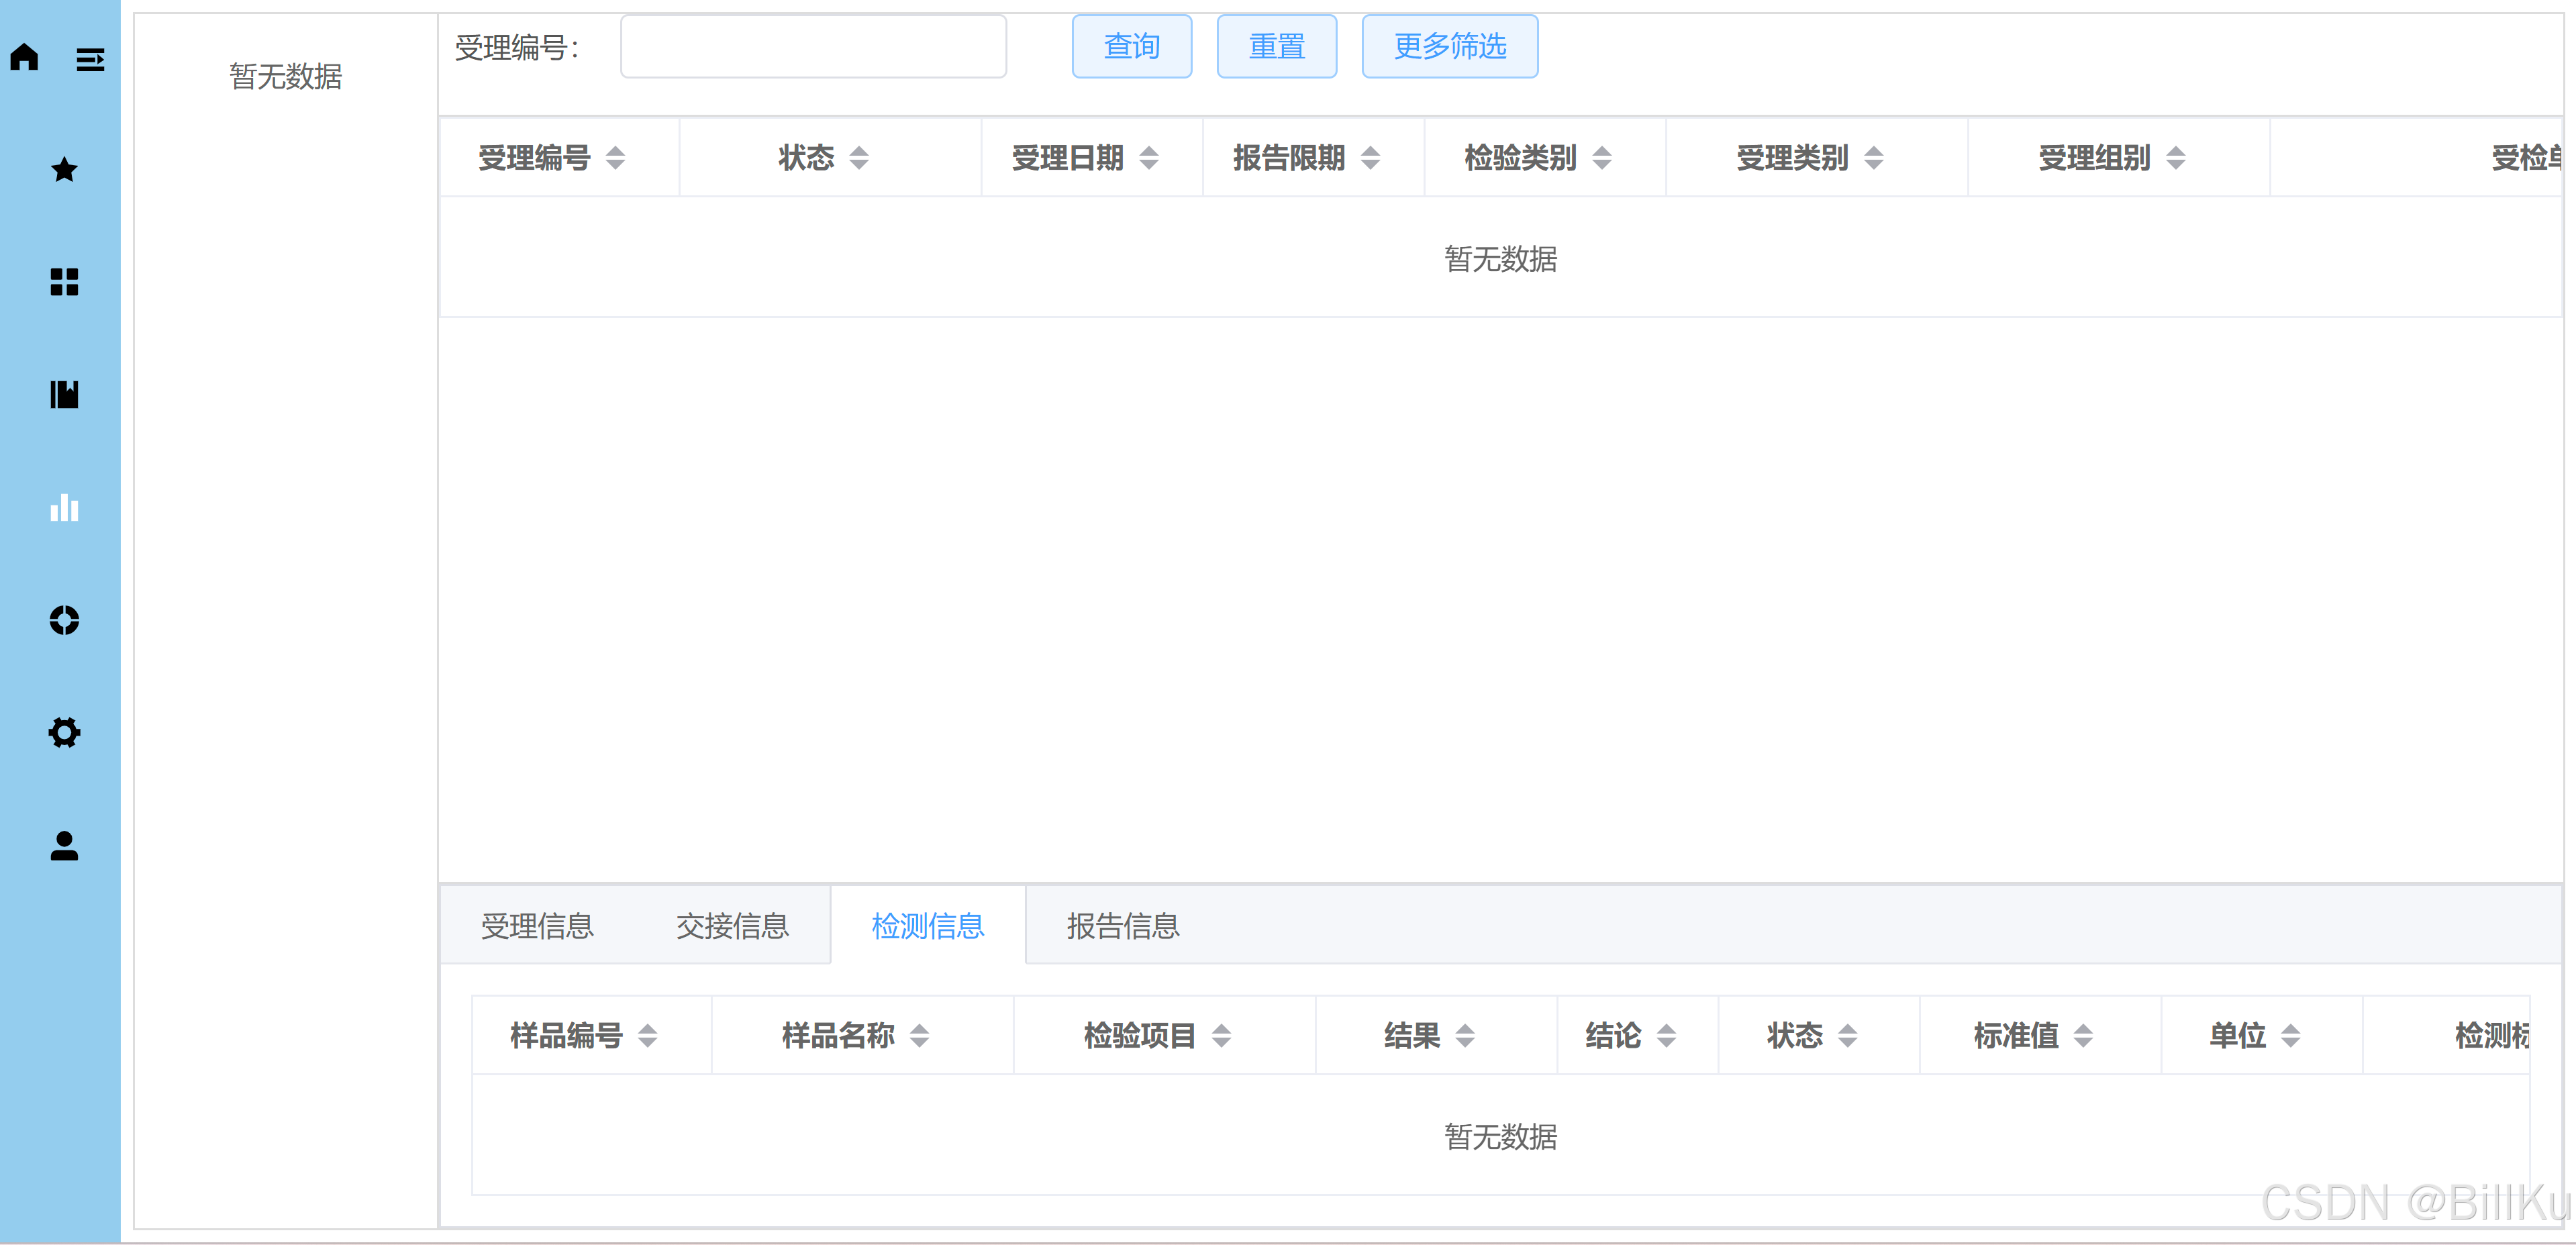Sort the 检验项目 column
The image size is (2576, 1245).
tap(1221, 1035)
